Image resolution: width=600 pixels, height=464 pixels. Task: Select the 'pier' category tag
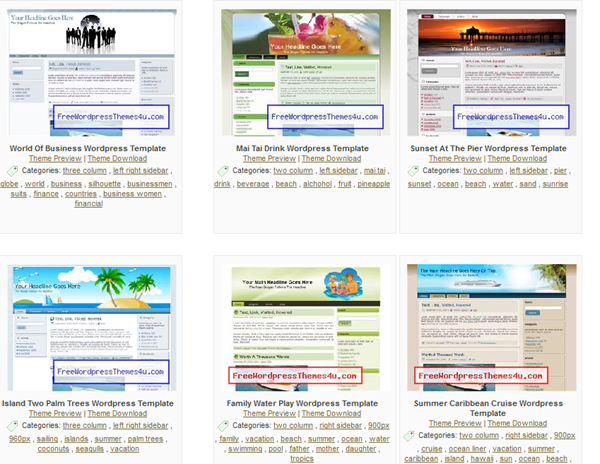(560, 171)
